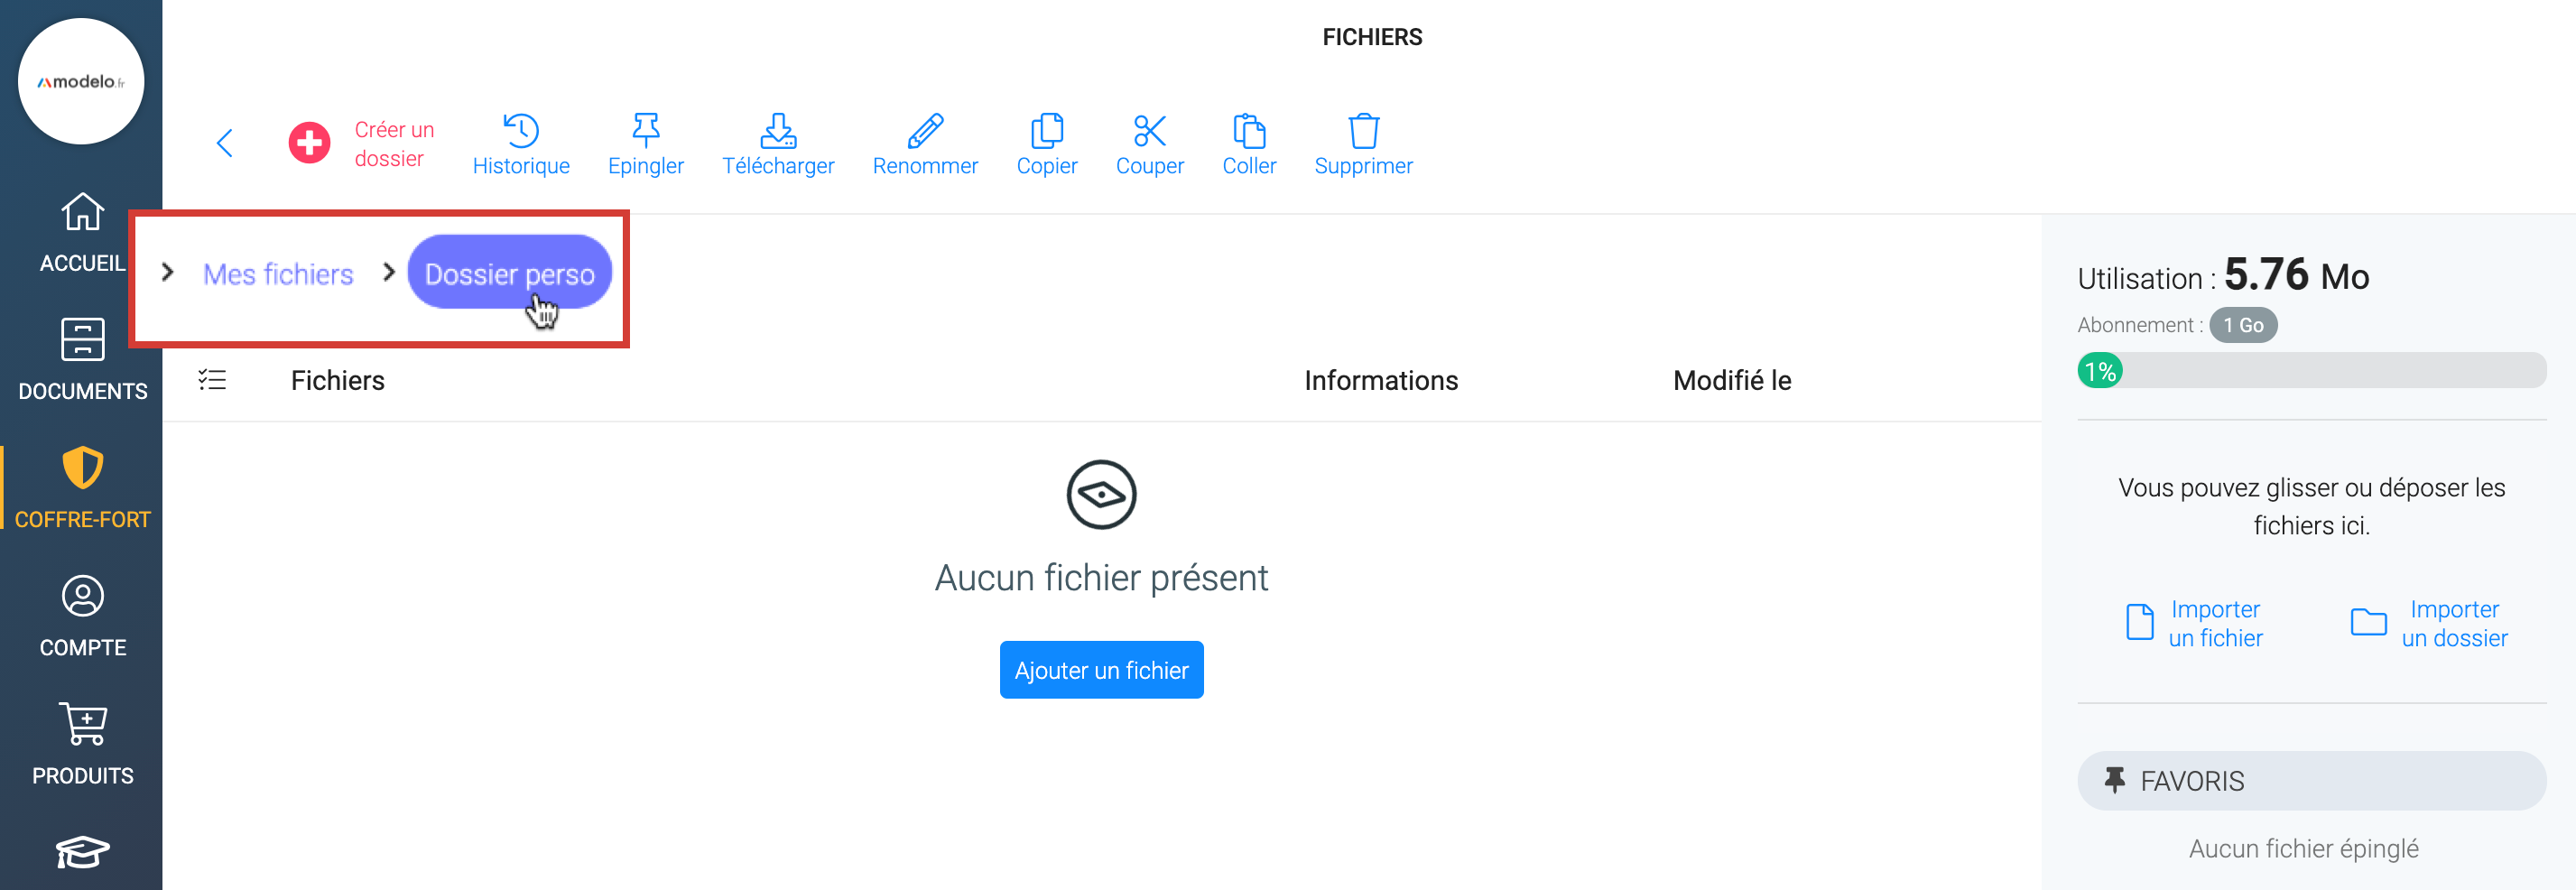
Task: Click the Ajouter un fichier button
Action: pyautogui.click(x=1101, y=670)
